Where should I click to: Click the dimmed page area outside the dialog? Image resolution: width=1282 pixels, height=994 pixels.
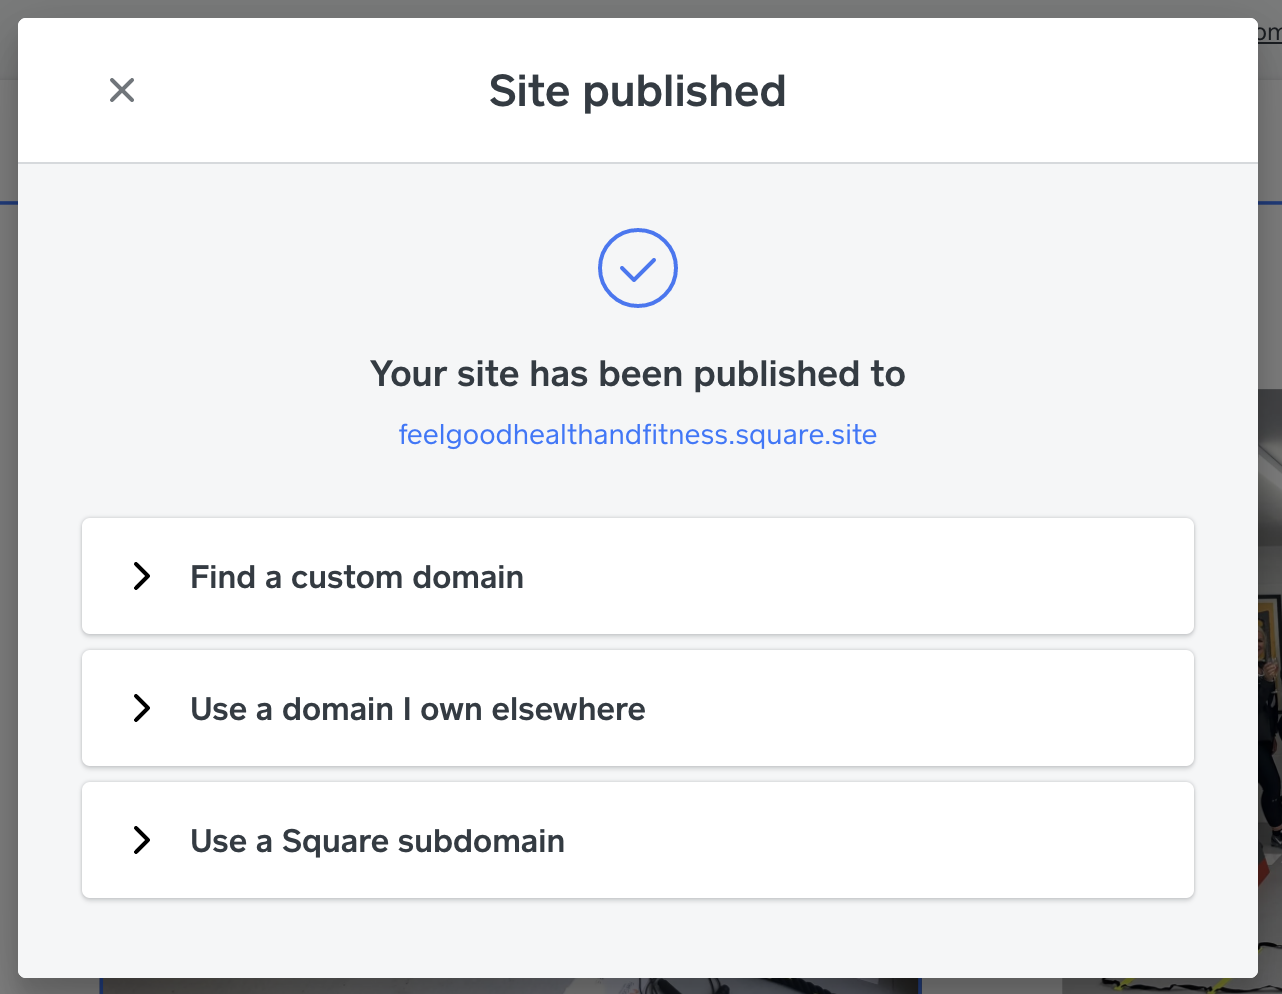point(1272,500)
